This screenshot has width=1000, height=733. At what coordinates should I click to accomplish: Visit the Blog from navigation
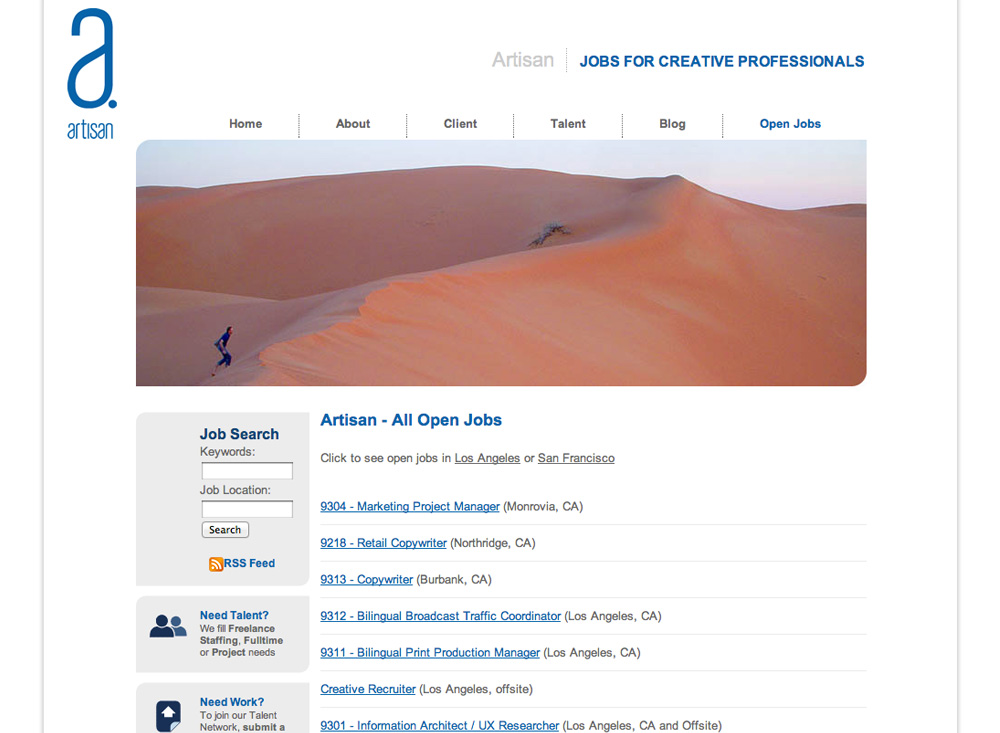pos(672,124)
